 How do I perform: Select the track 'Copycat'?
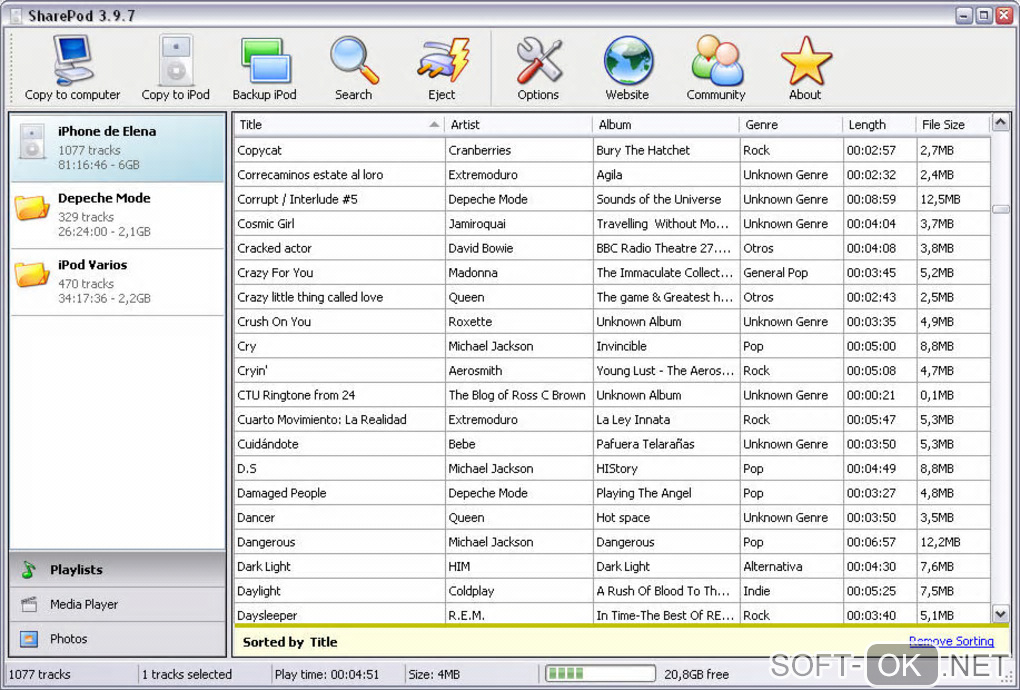click(260, 150)
